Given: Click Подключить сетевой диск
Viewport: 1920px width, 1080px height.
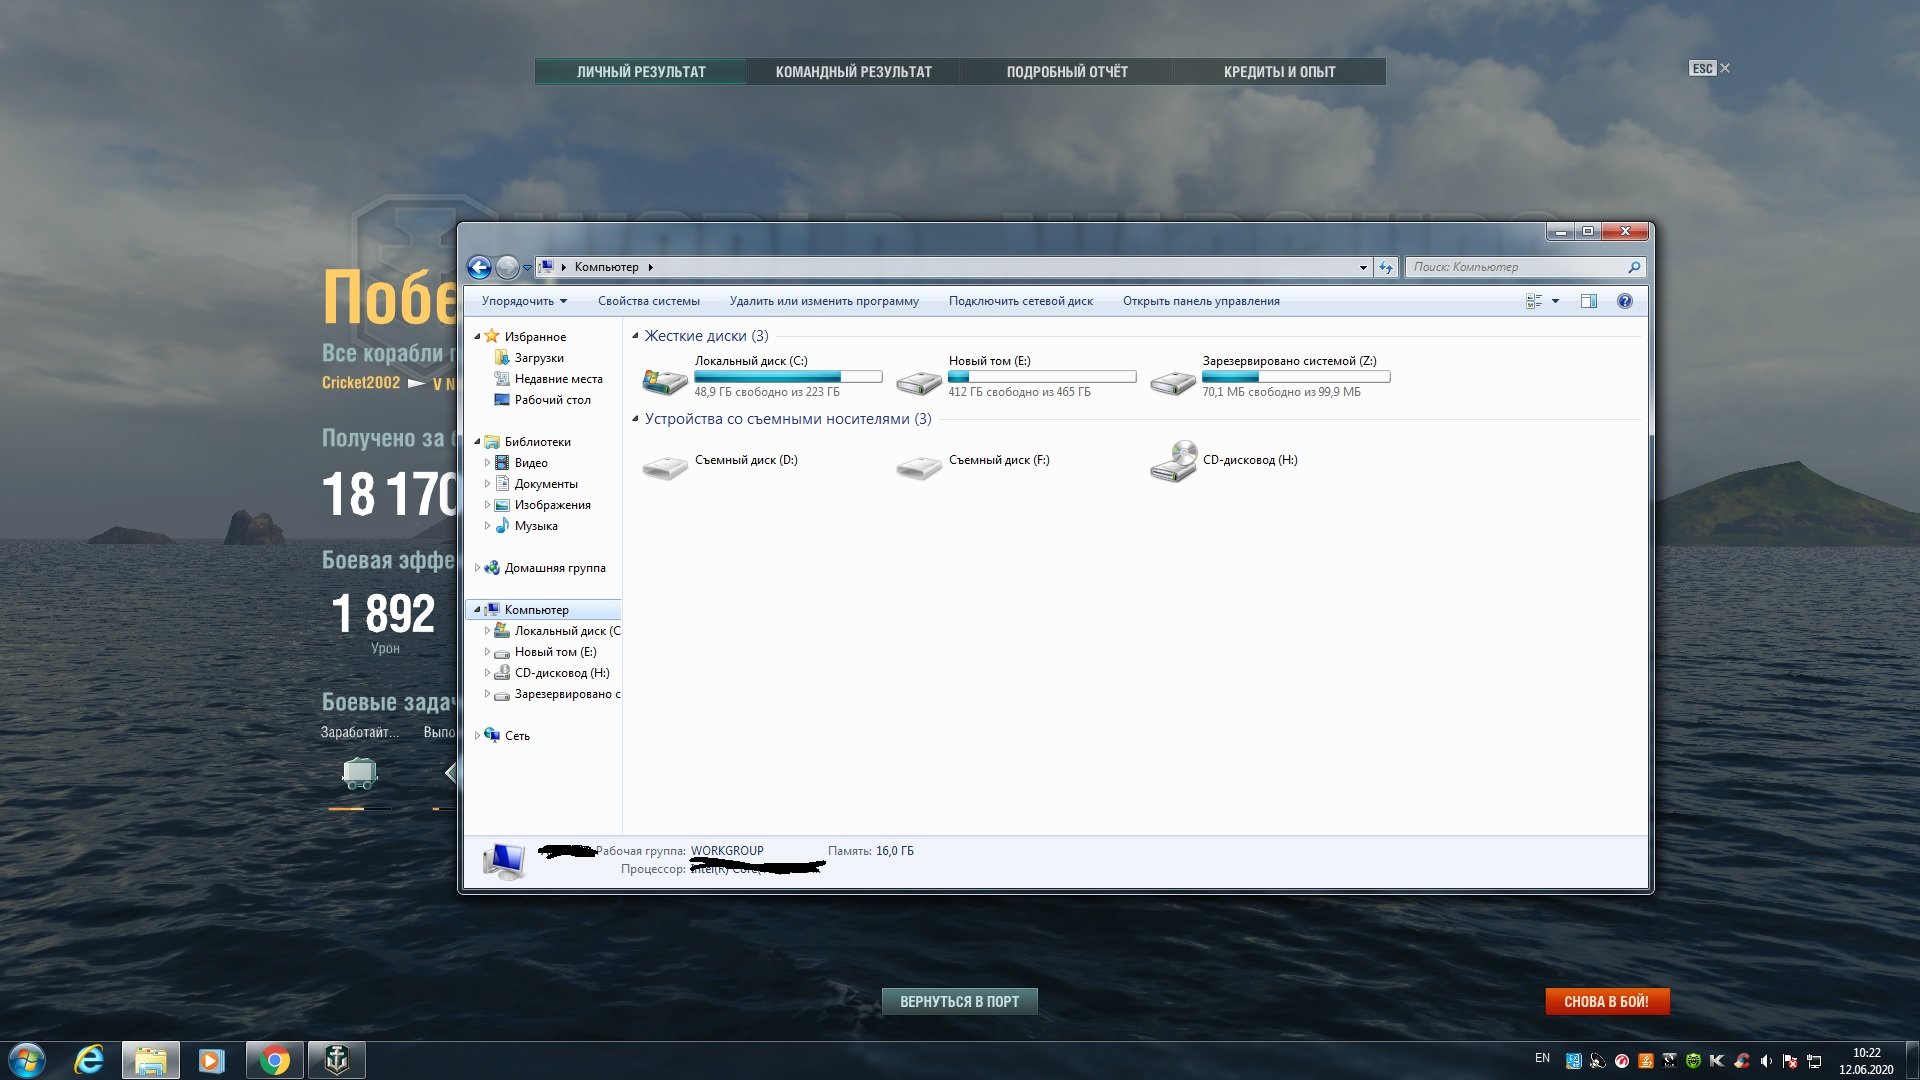Looking at the screenshot, I should pos(1021,301).
